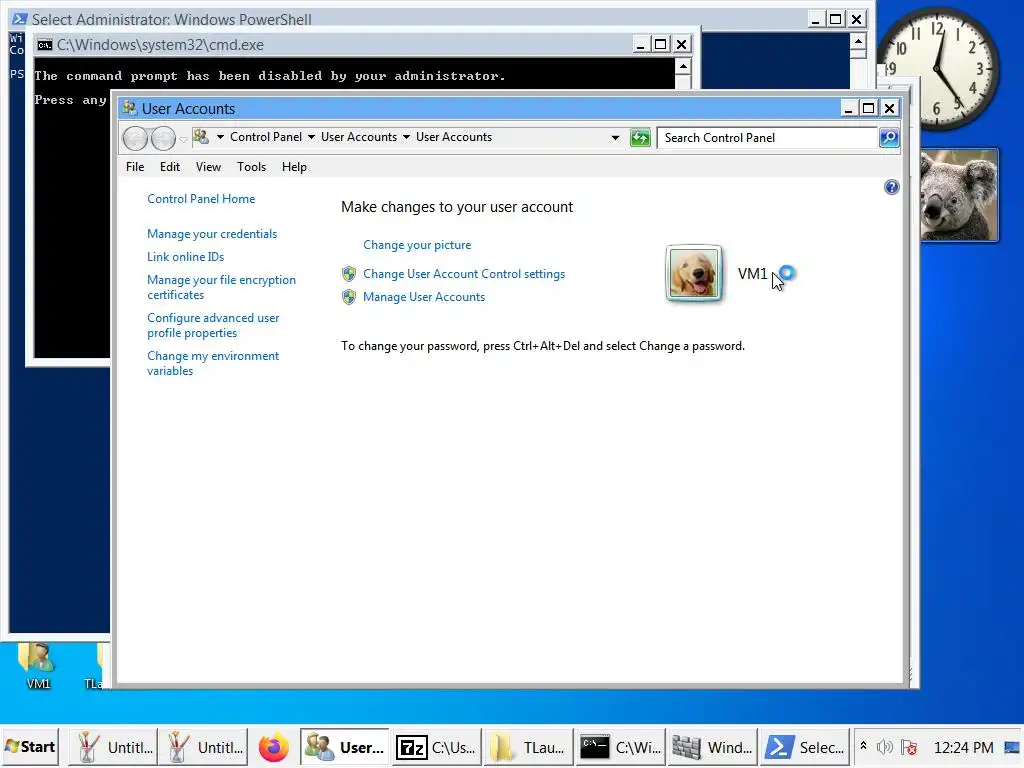
Task: Expand dropdown arrow after Control Panel breadcrumb
Action: [311, 137]
